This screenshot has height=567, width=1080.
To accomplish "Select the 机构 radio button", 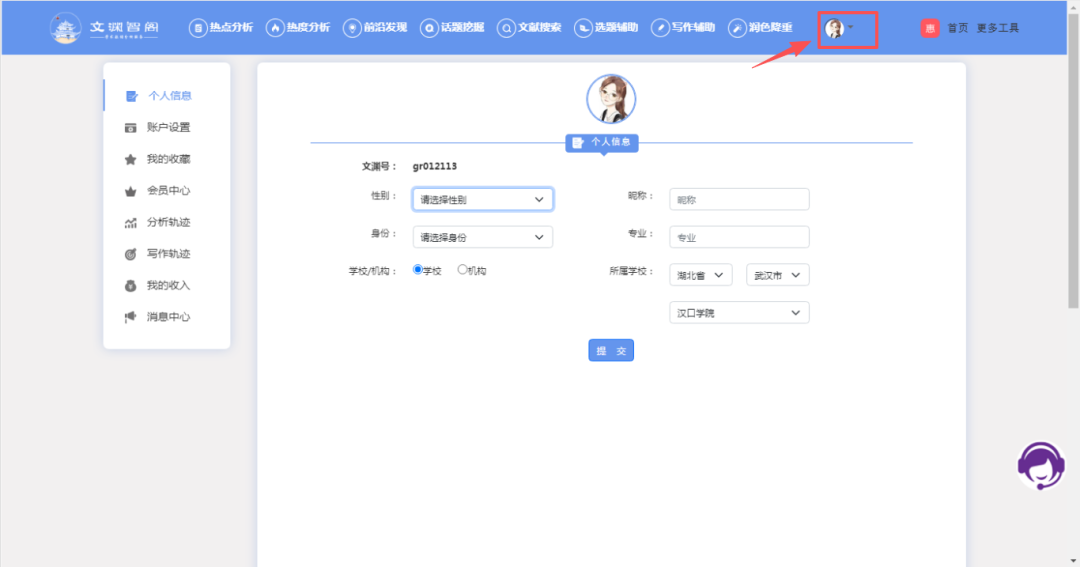I will pyautogui.click(x=462, y=270).
